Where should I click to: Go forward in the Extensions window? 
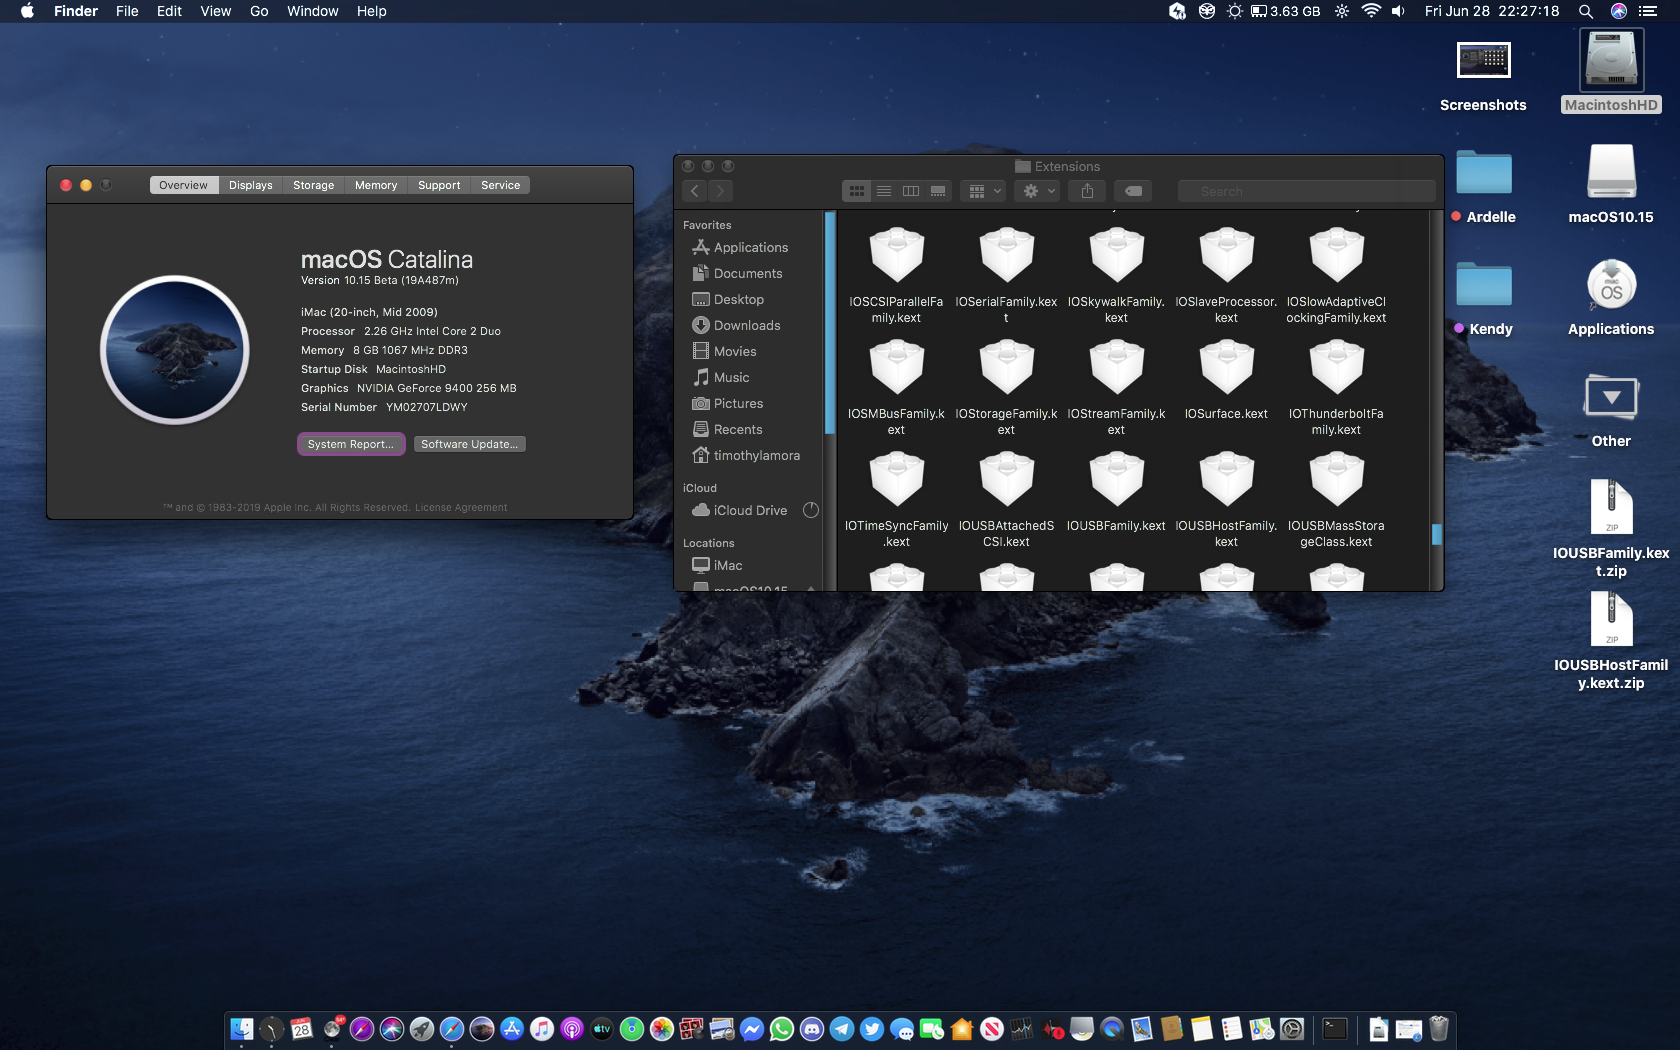click(x=720, y=191)
